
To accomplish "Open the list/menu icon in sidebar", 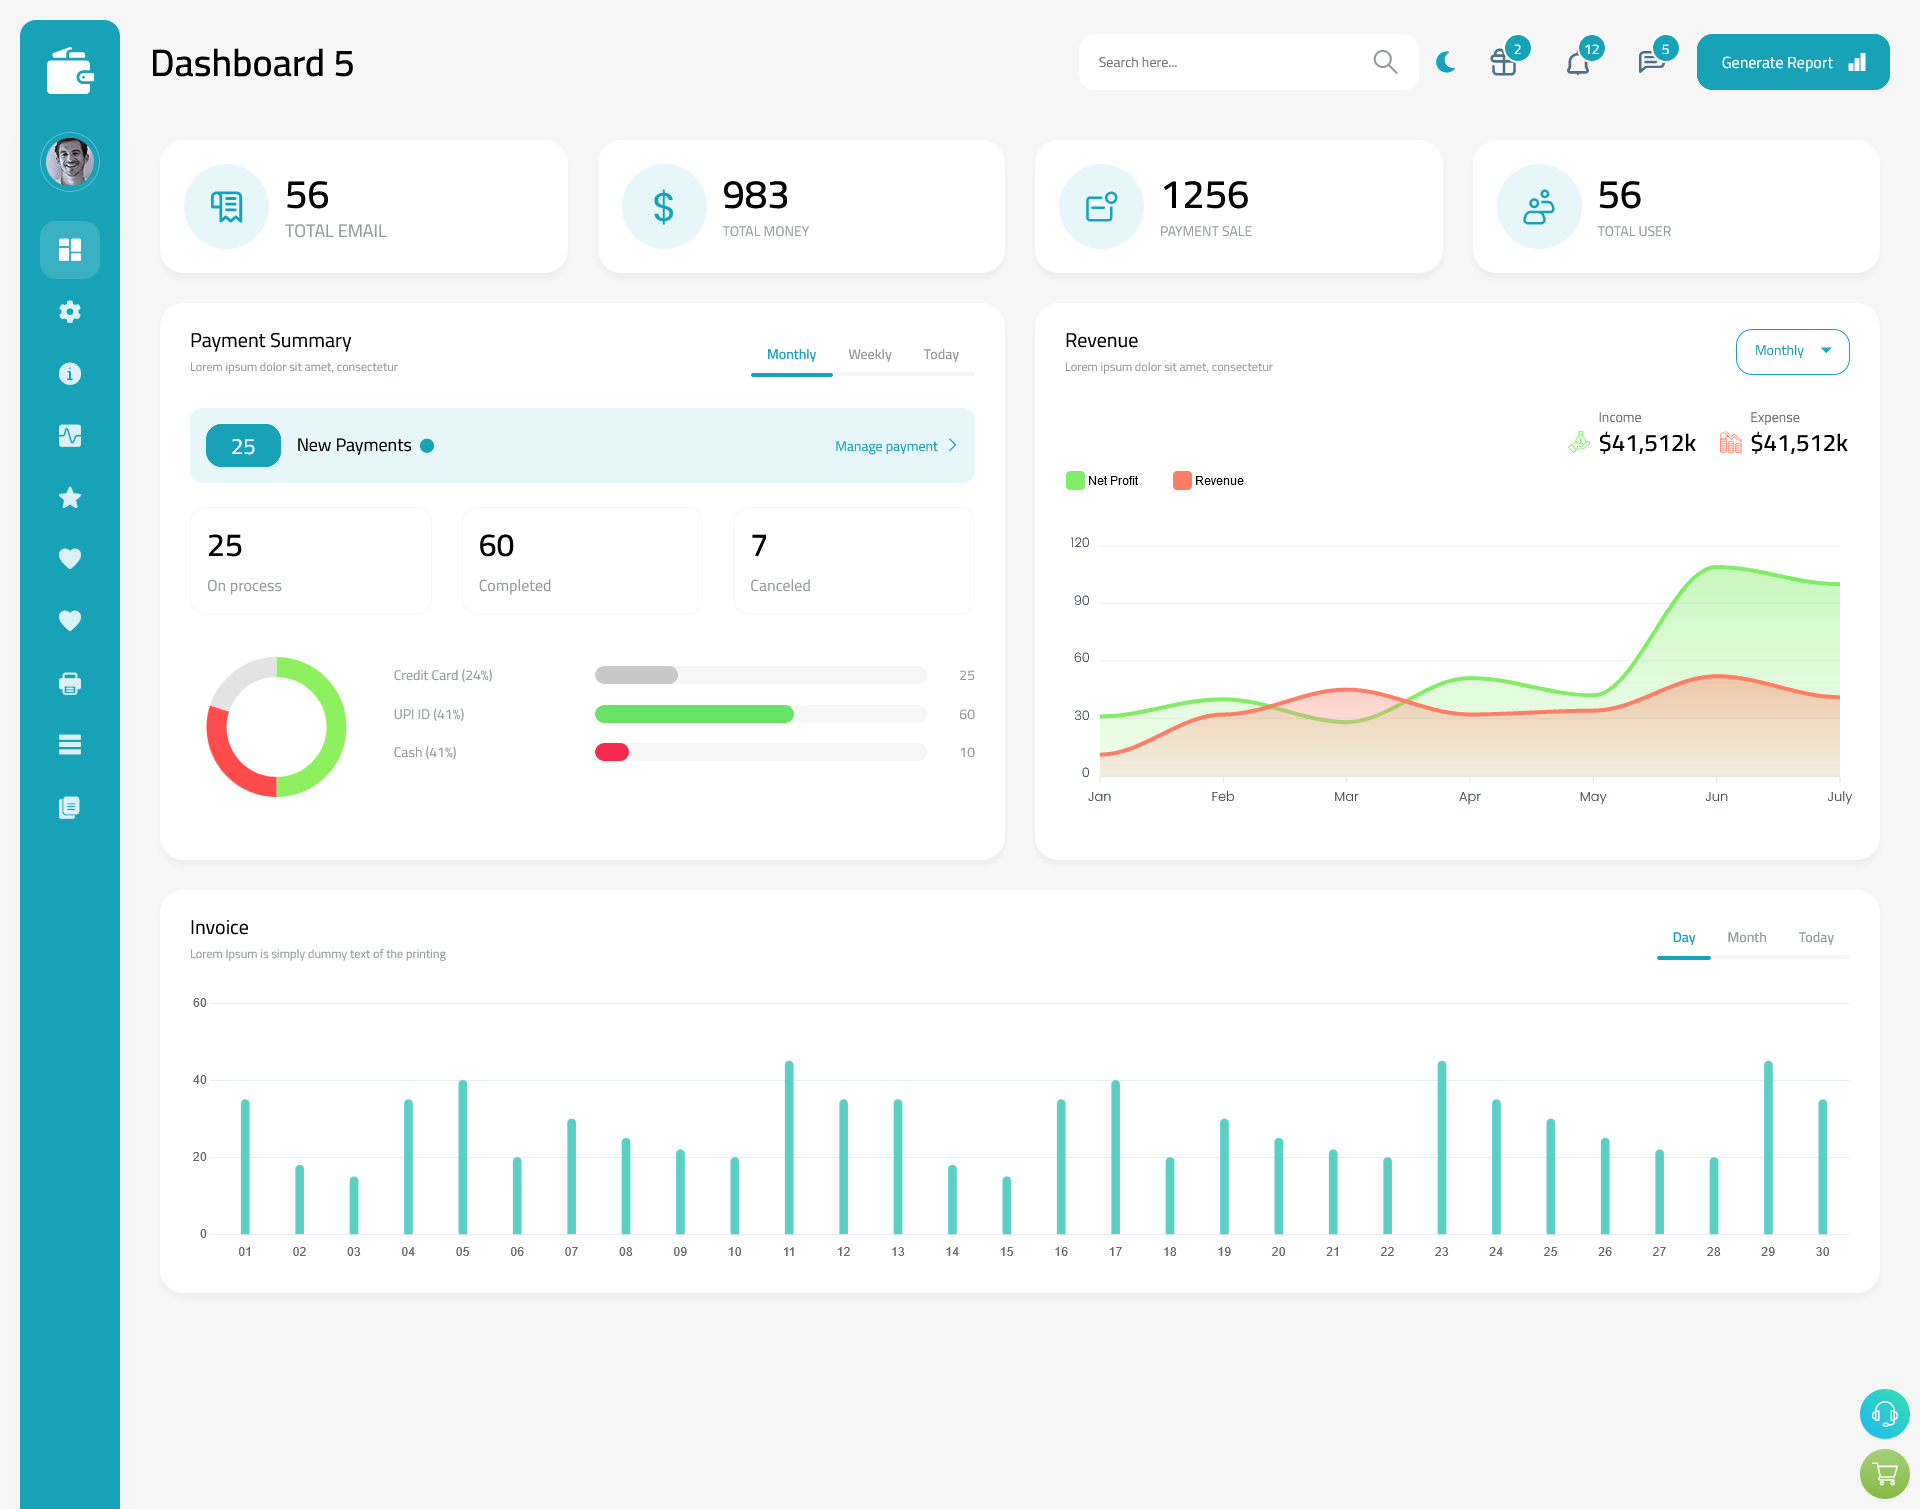I will point(70,744).
